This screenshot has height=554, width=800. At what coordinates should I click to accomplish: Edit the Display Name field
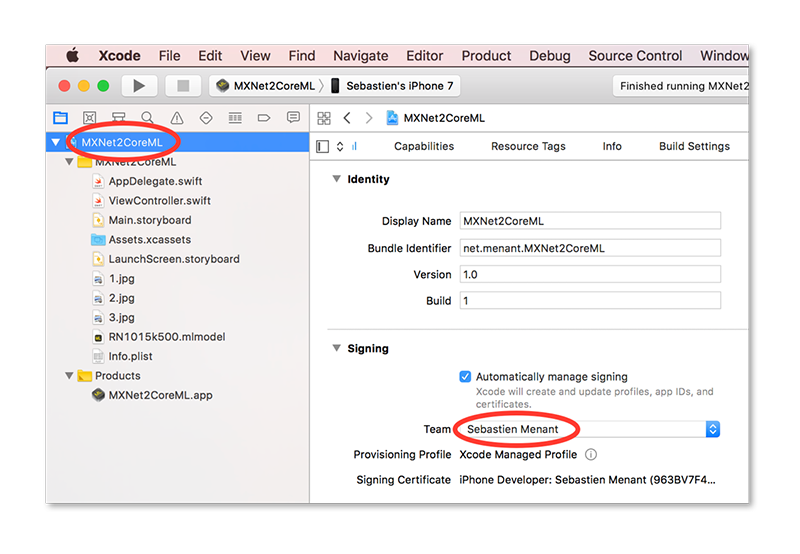(590, 221)
